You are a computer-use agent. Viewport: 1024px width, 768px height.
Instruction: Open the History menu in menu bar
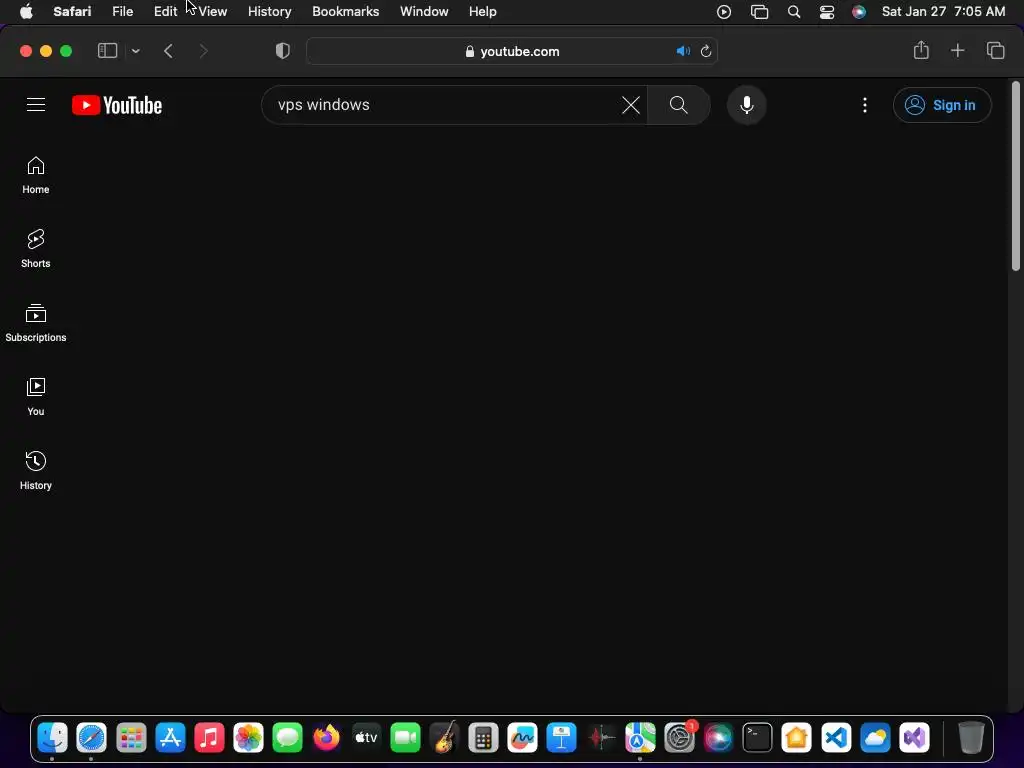(270, 12)
